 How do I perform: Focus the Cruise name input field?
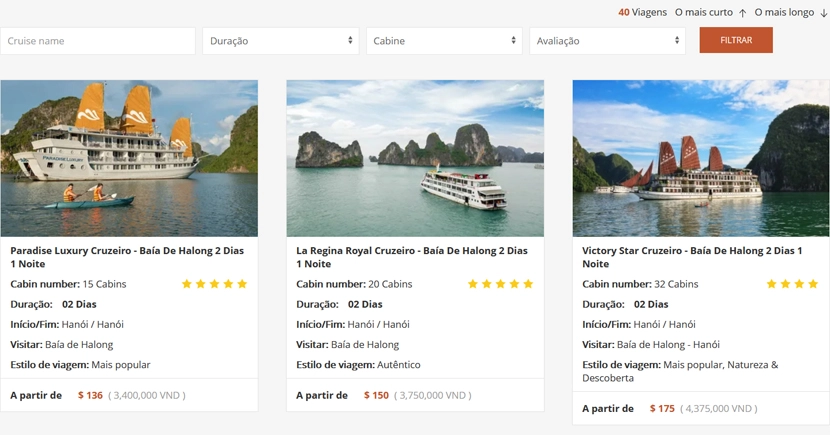coord(98,41)
